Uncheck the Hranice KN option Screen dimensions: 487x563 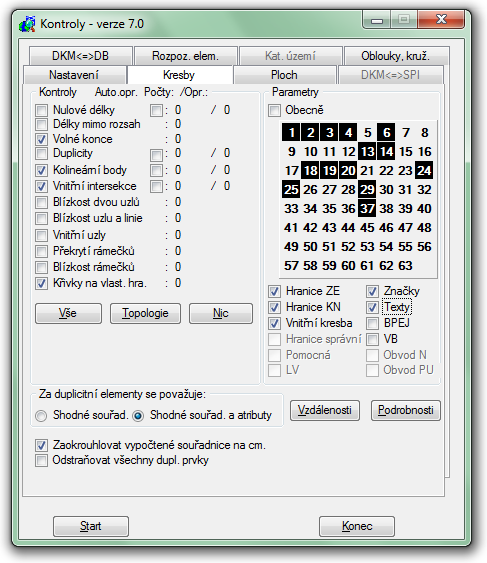click(x=274, y=307)
